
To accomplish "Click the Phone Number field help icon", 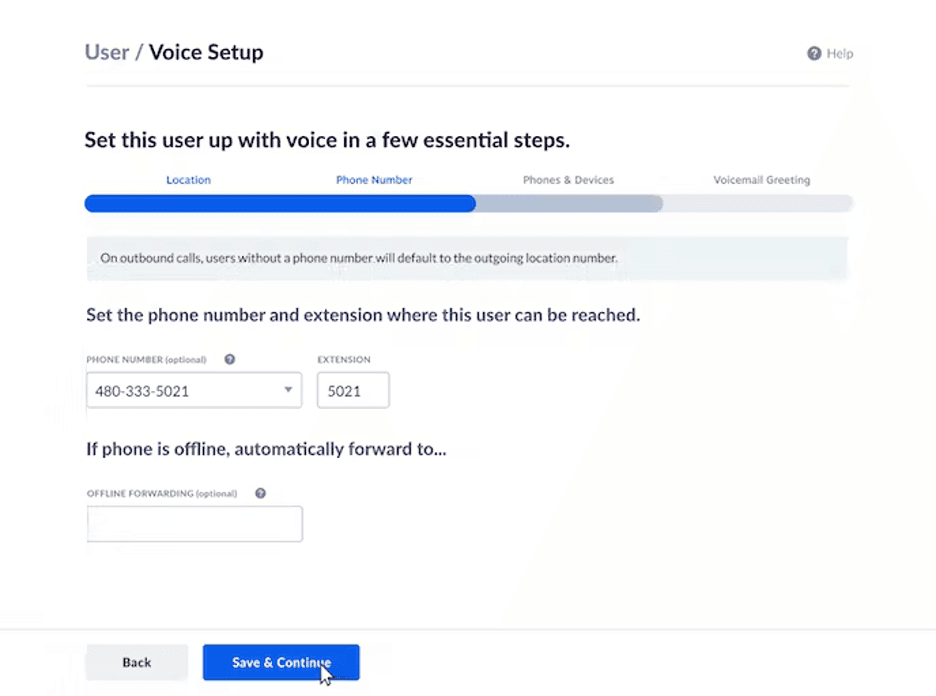I will tap(230, 360).
